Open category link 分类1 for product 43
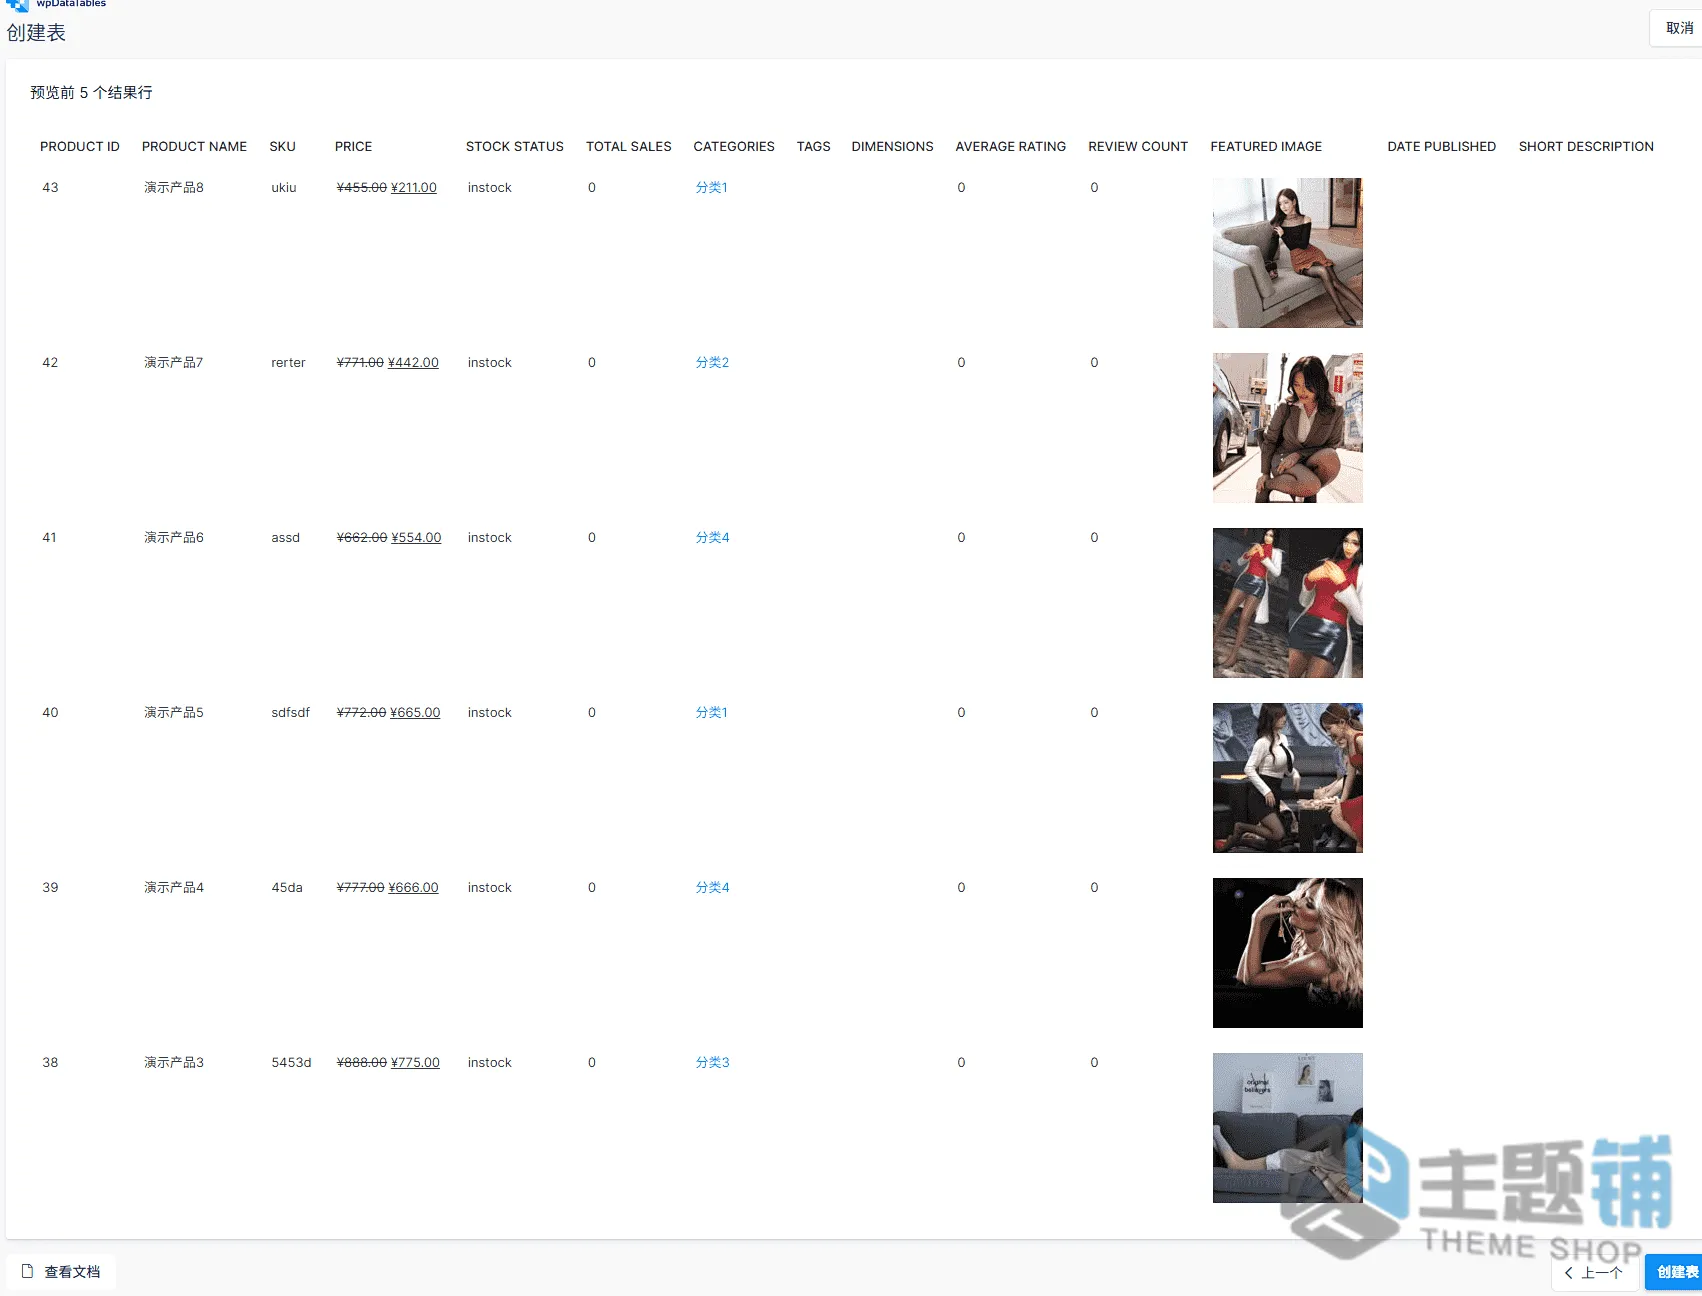The image size is (1702, 1296). click(x=711, y=187)
